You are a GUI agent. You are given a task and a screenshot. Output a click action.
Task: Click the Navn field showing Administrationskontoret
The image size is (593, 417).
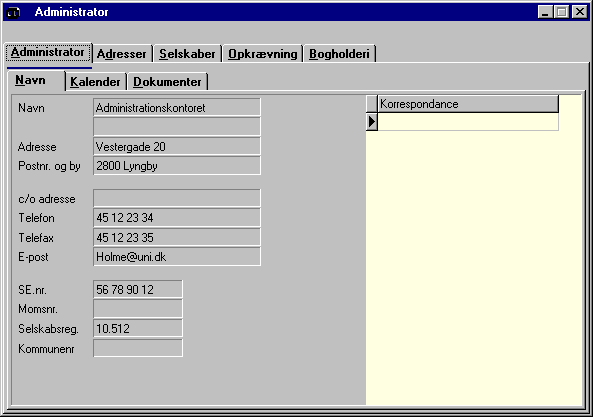point(177,107)
